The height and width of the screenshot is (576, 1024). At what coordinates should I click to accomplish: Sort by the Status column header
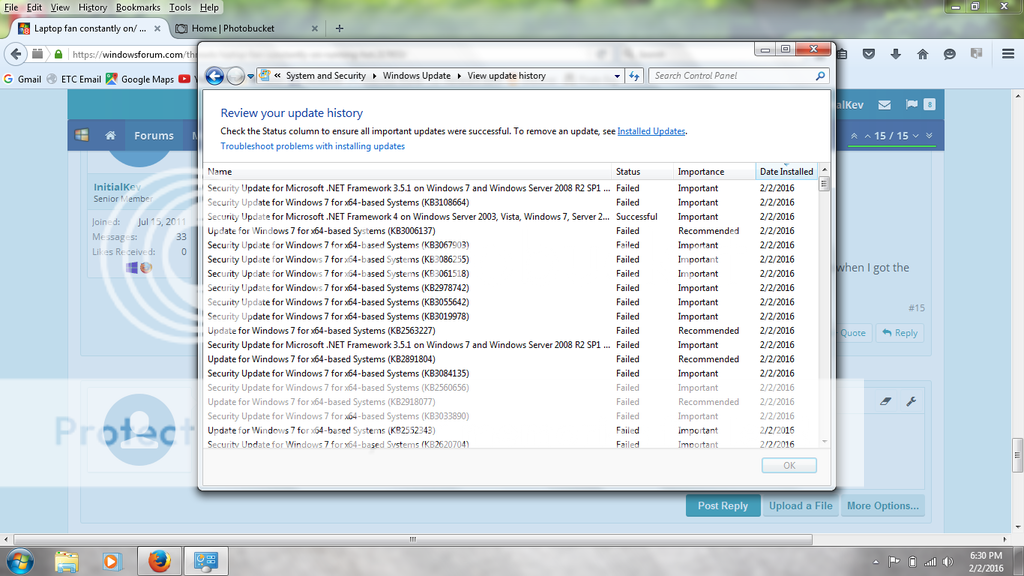coord(643,172)
